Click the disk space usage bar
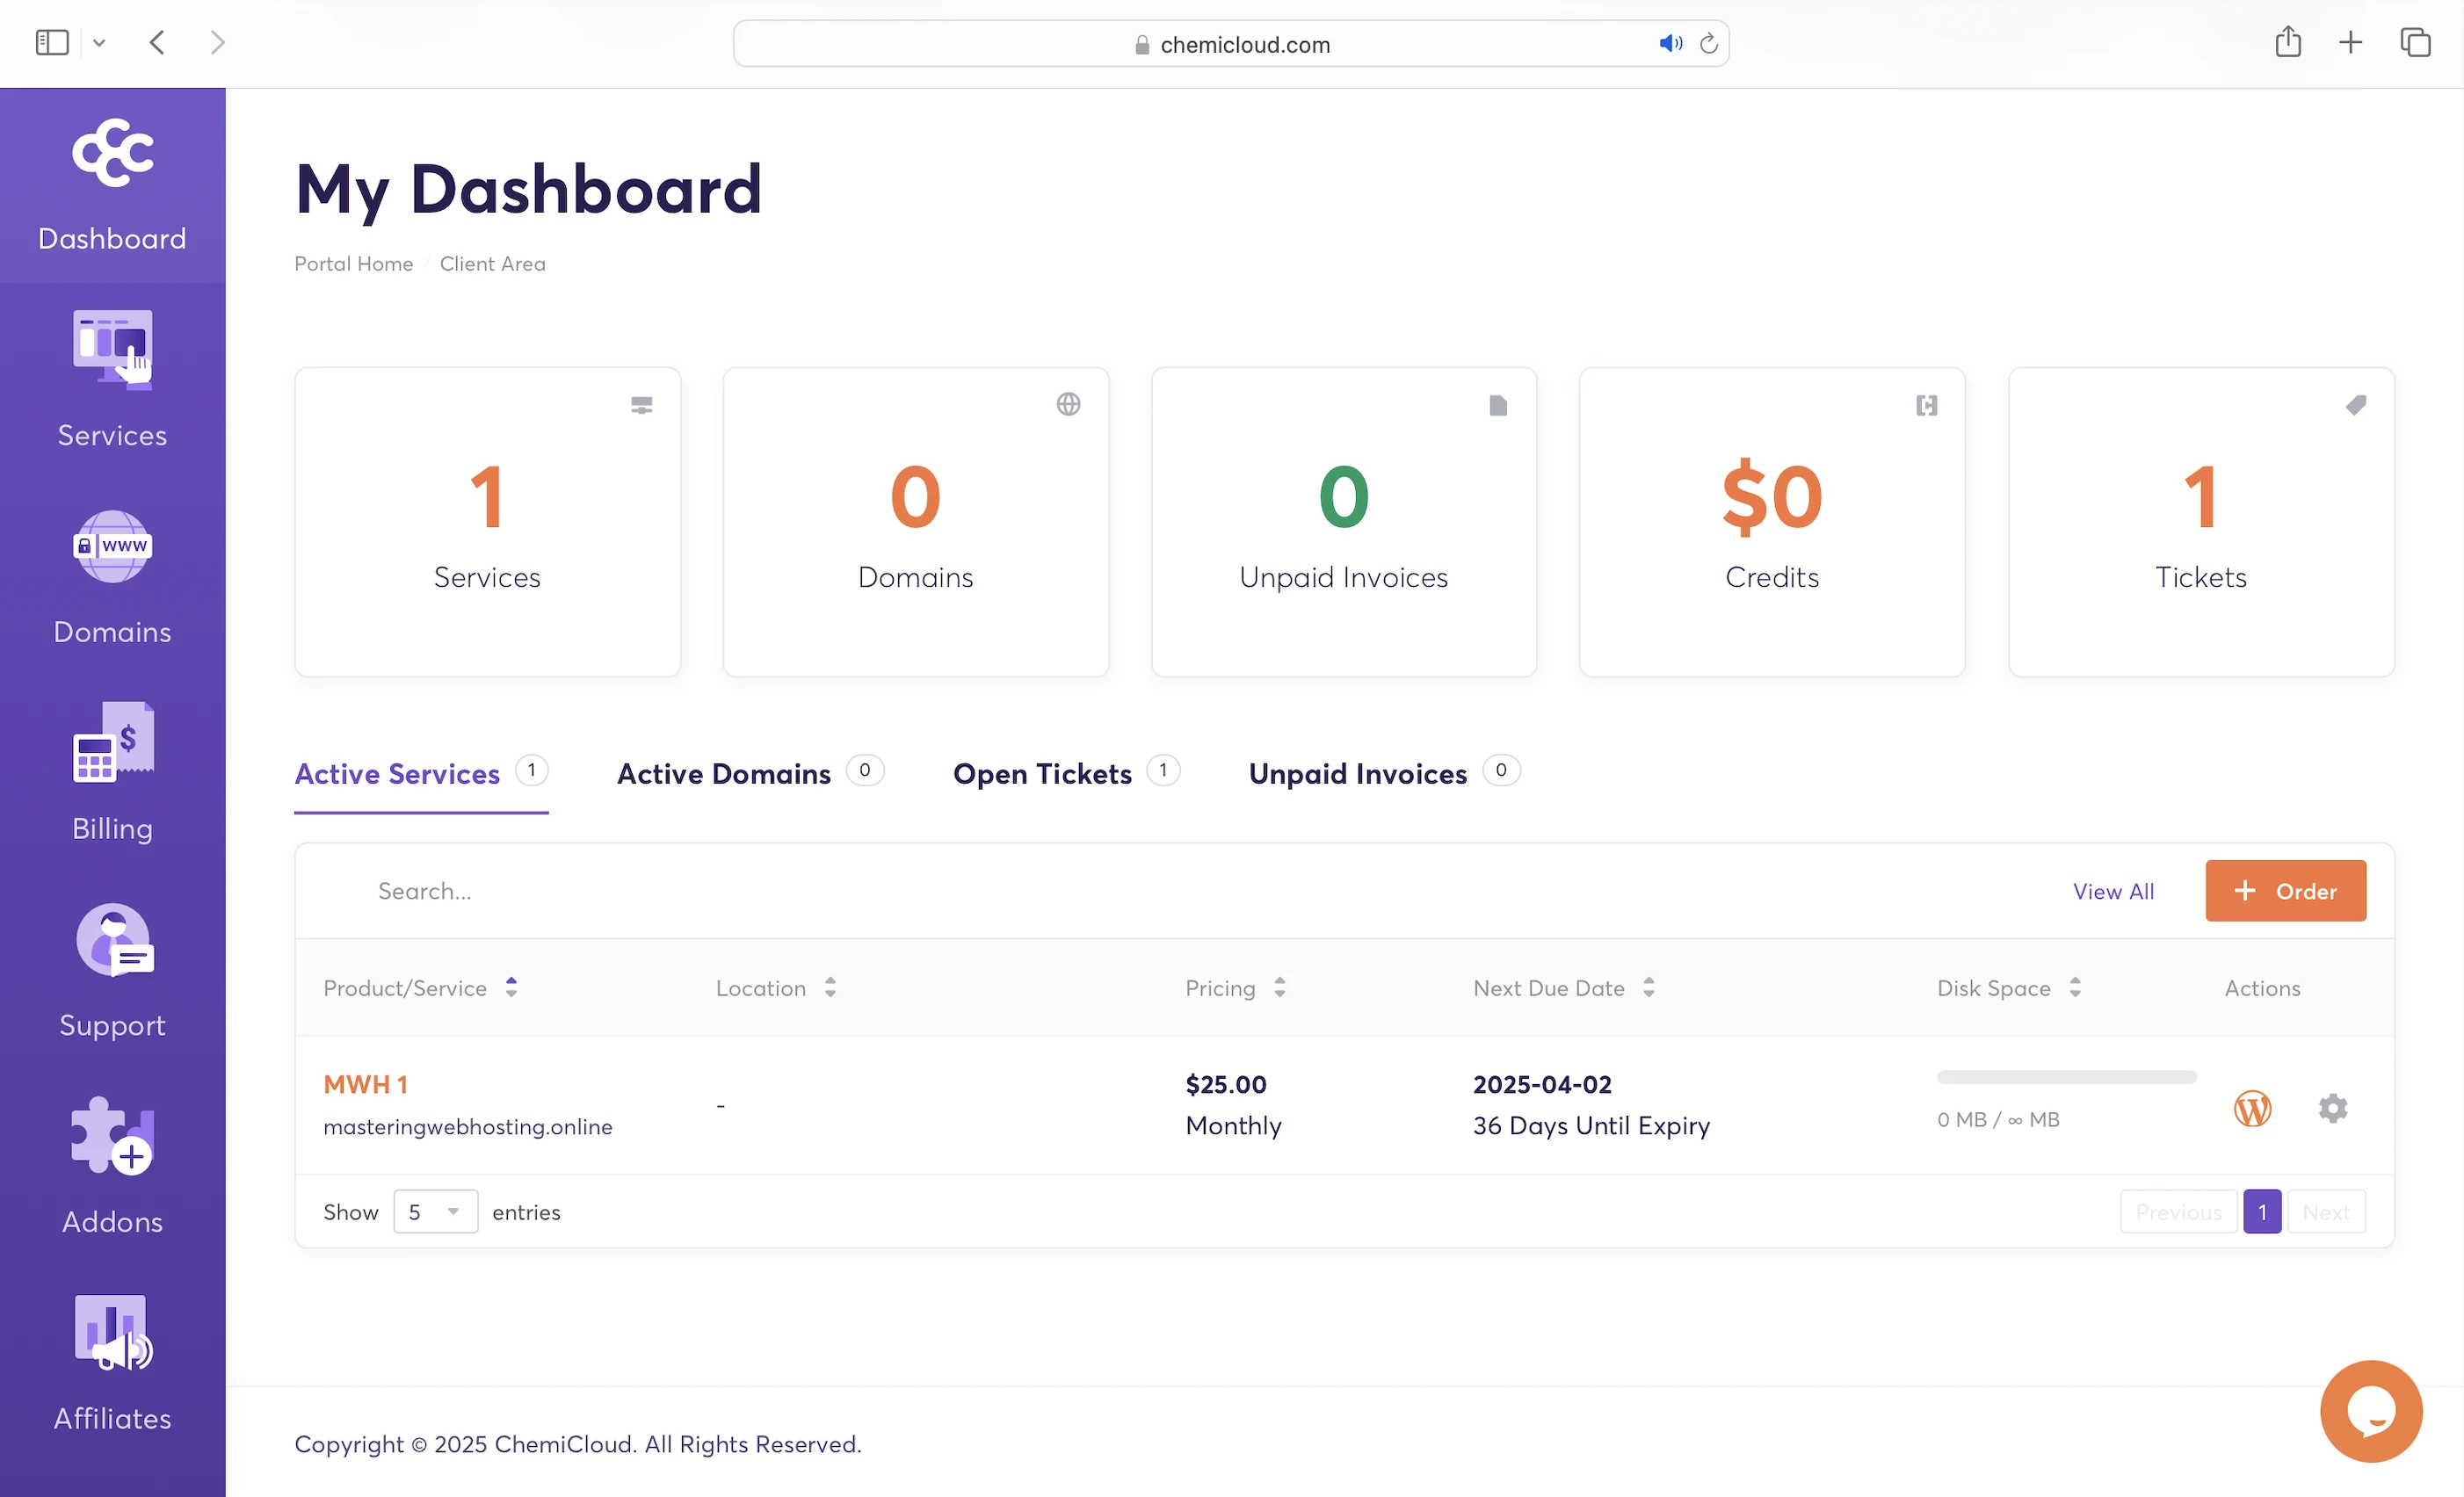Viewport: 2464px width, 1497px height. coord(2066,1077)
